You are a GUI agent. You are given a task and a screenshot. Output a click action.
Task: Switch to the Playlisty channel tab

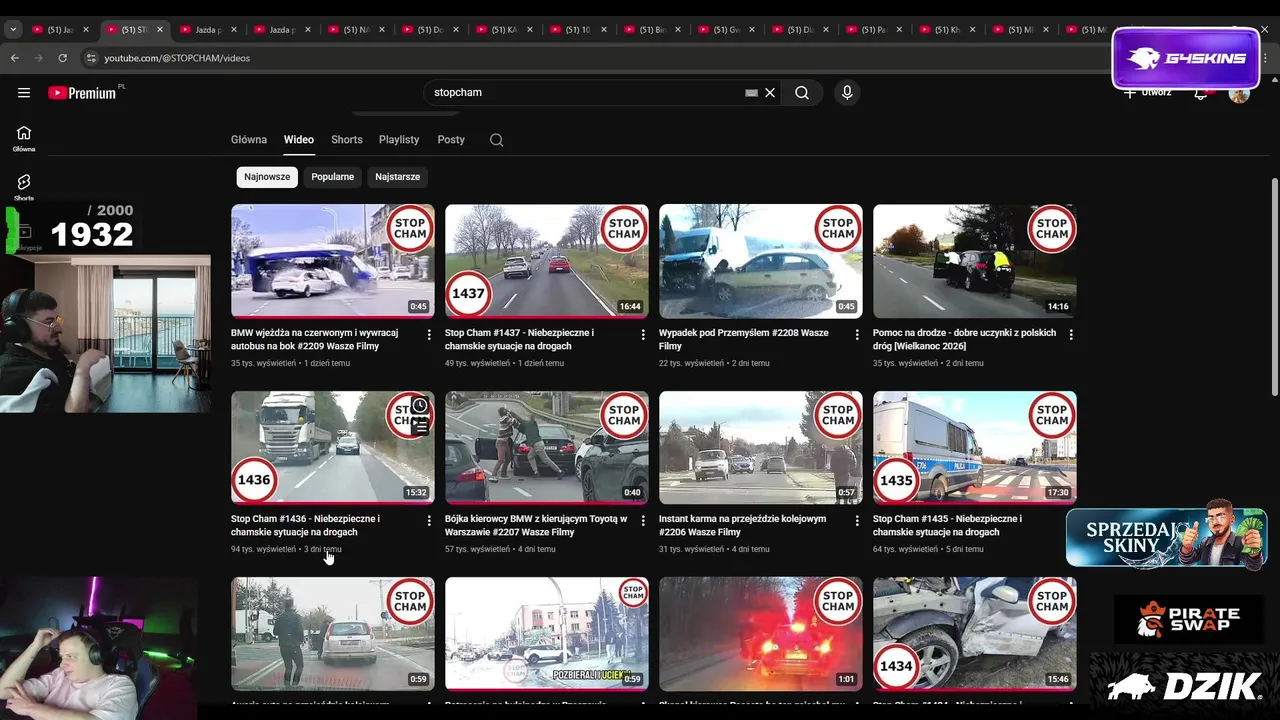[399, 140]
